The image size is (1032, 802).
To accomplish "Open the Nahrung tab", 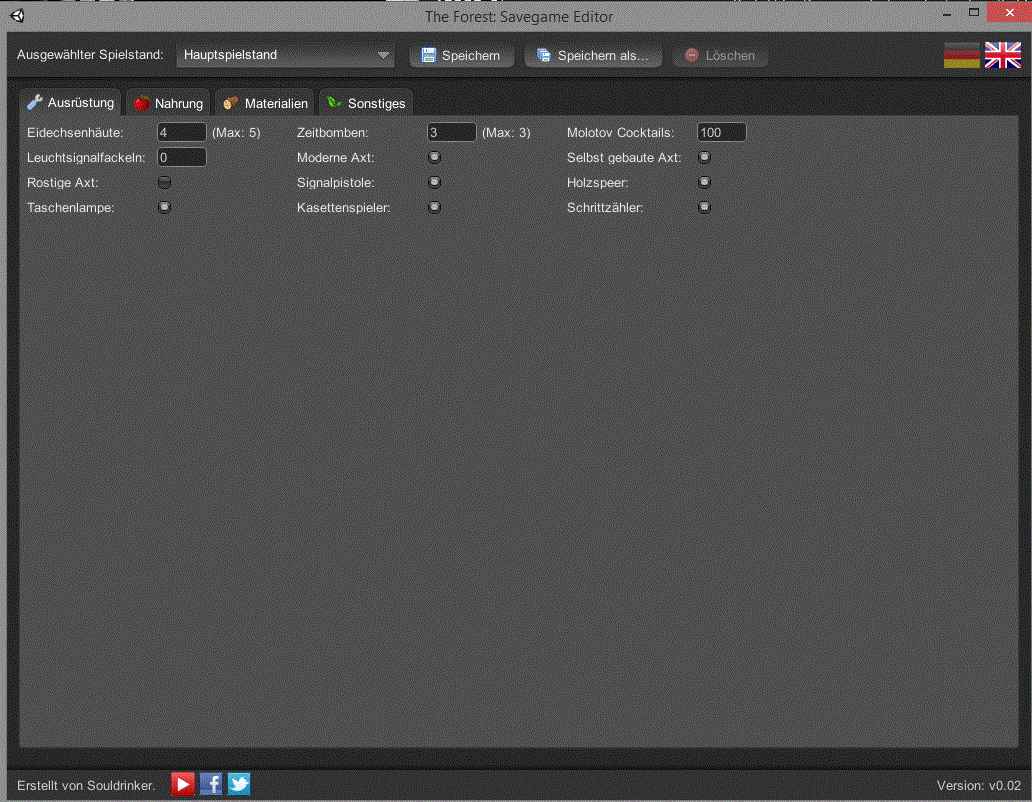I will 168,103.
